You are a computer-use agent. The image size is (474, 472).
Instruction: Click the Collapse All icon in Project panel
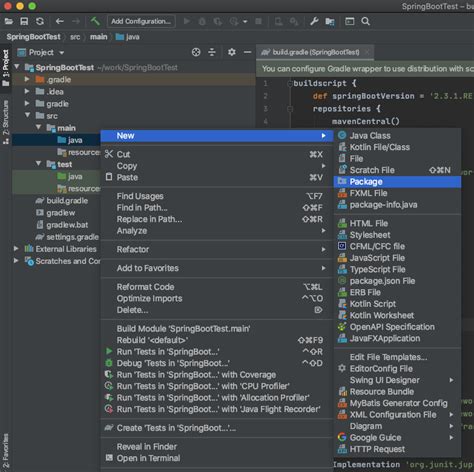pyautogui.click(x=212, y=52)
